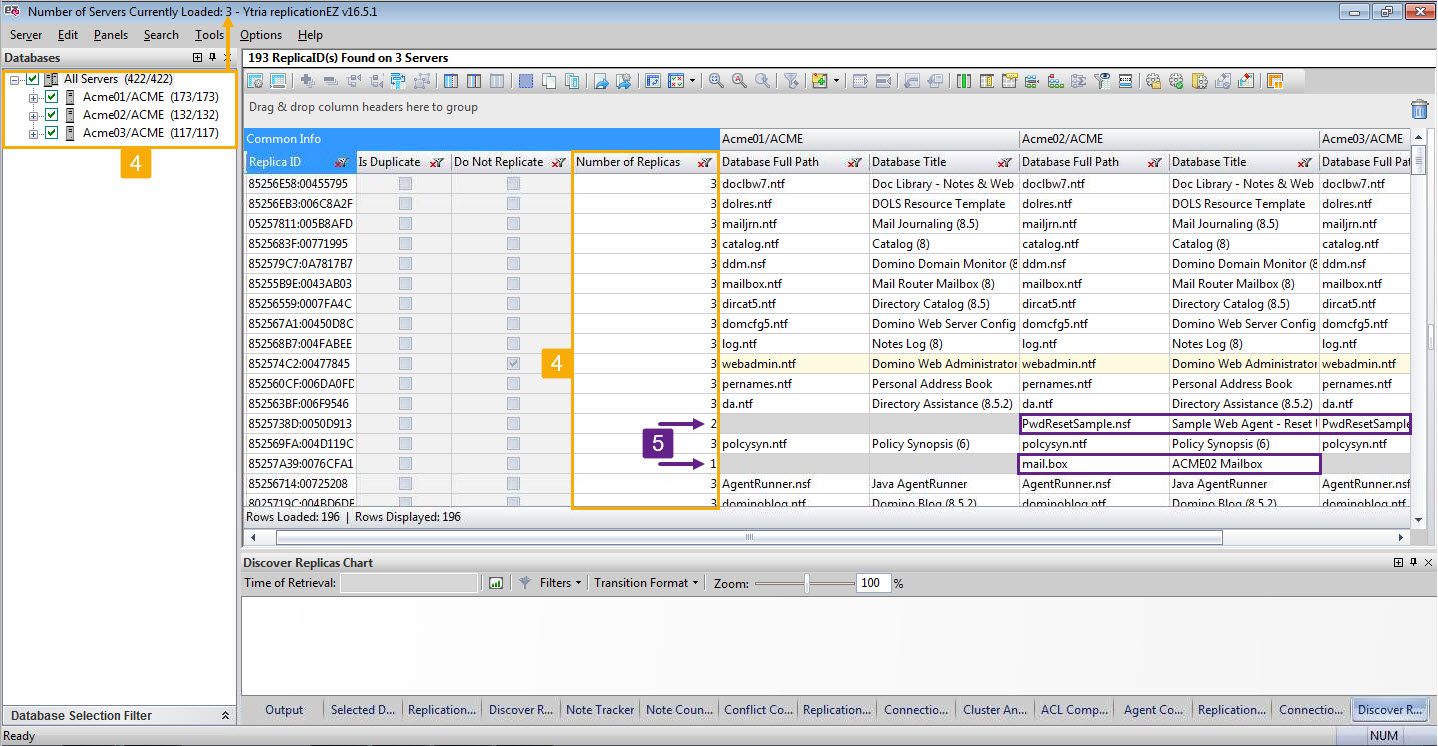The height and width of the screenshot is (746, 1438).
Task: Switch to the Note Tracker tab
Action: (x=600, y=710)
